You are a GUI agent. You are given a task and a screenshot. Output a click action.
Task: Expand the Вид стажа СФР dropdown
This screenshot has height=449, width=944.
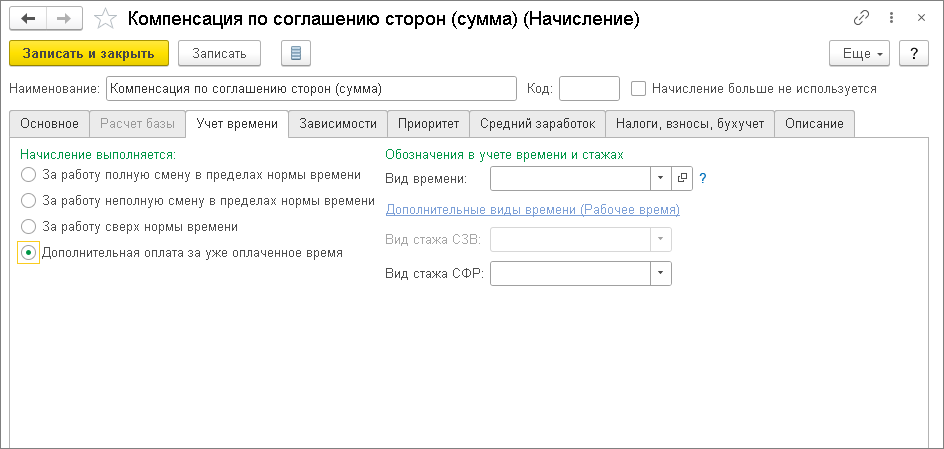661,274
